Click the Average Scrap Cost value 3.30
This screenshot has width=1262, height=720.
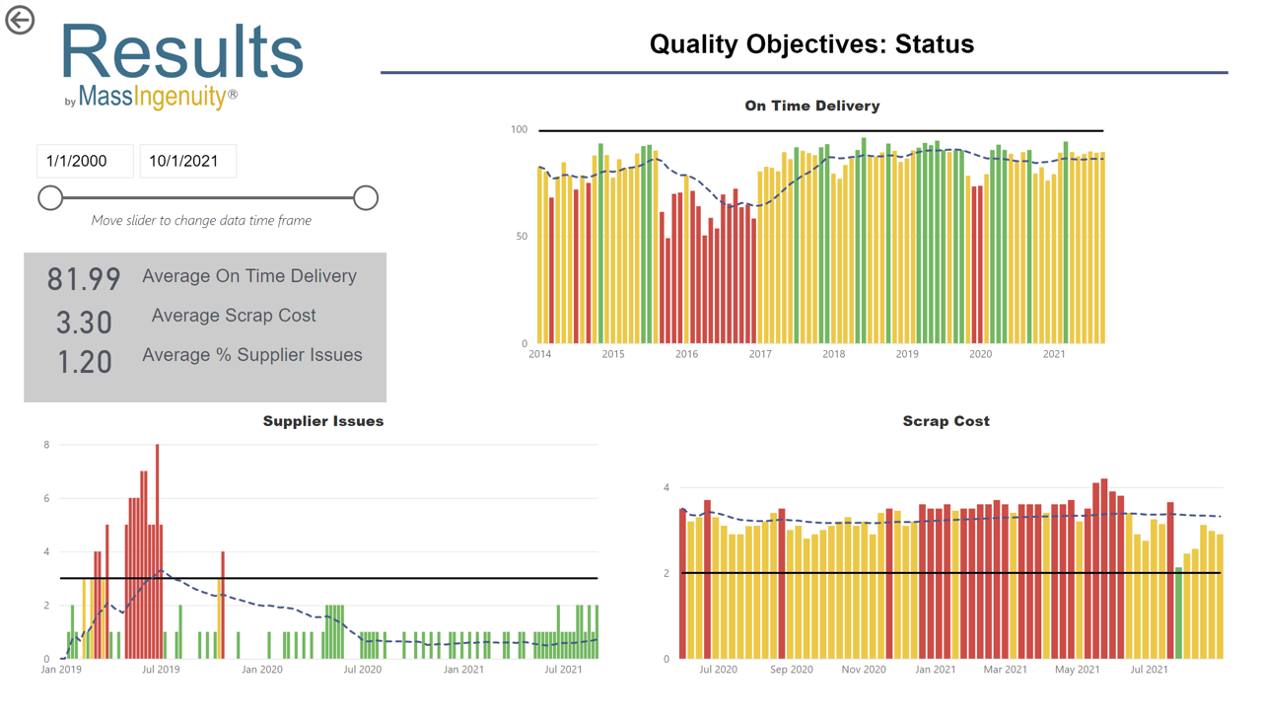click(x=82, y=322)
